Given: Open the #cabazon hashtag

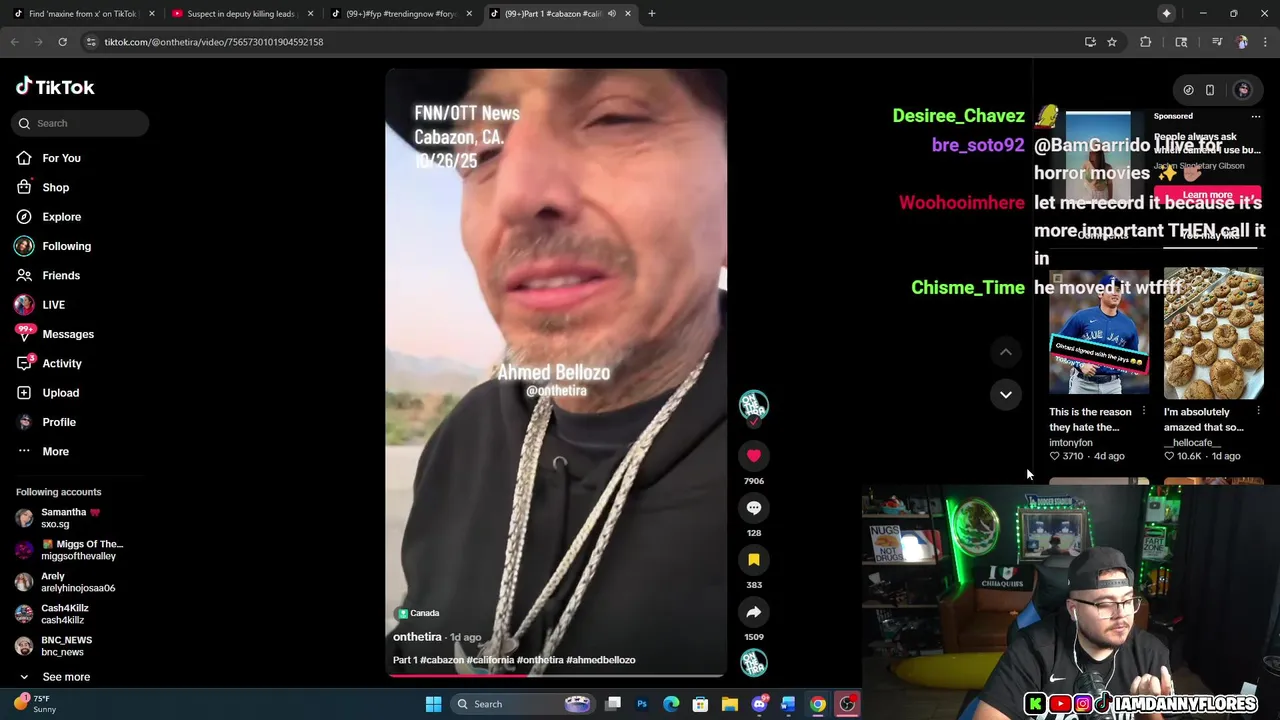Looking at the screenshot, I should coord(442,660).
